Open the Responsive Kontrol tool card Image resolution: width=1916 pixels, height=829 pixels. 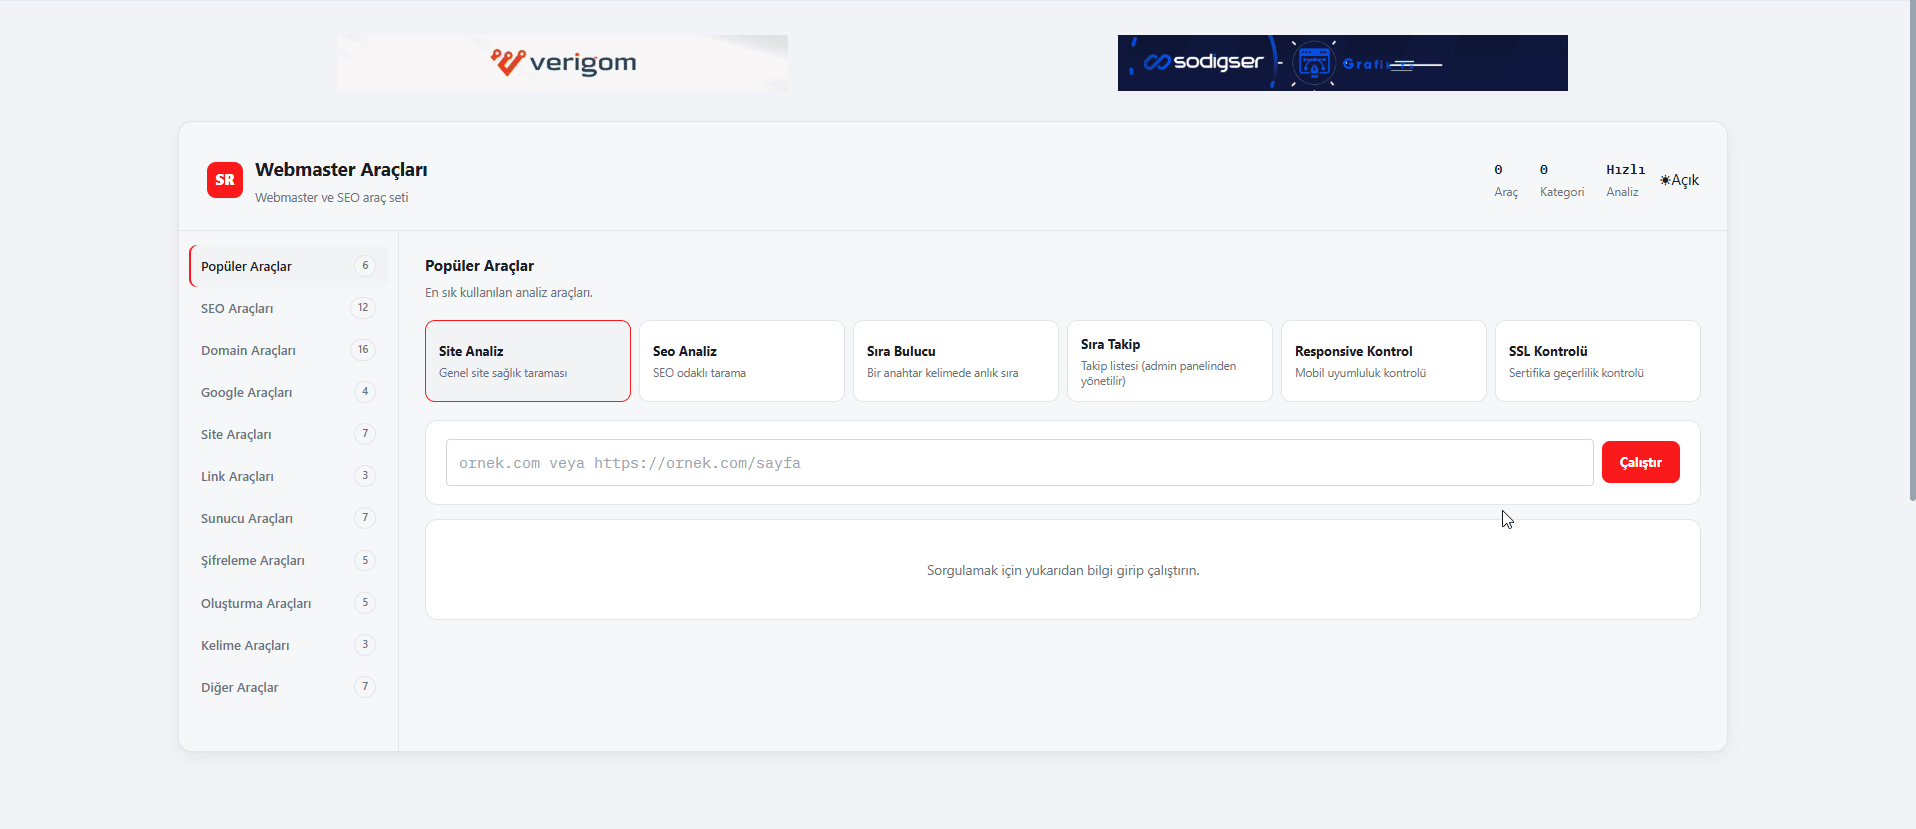1384,361
